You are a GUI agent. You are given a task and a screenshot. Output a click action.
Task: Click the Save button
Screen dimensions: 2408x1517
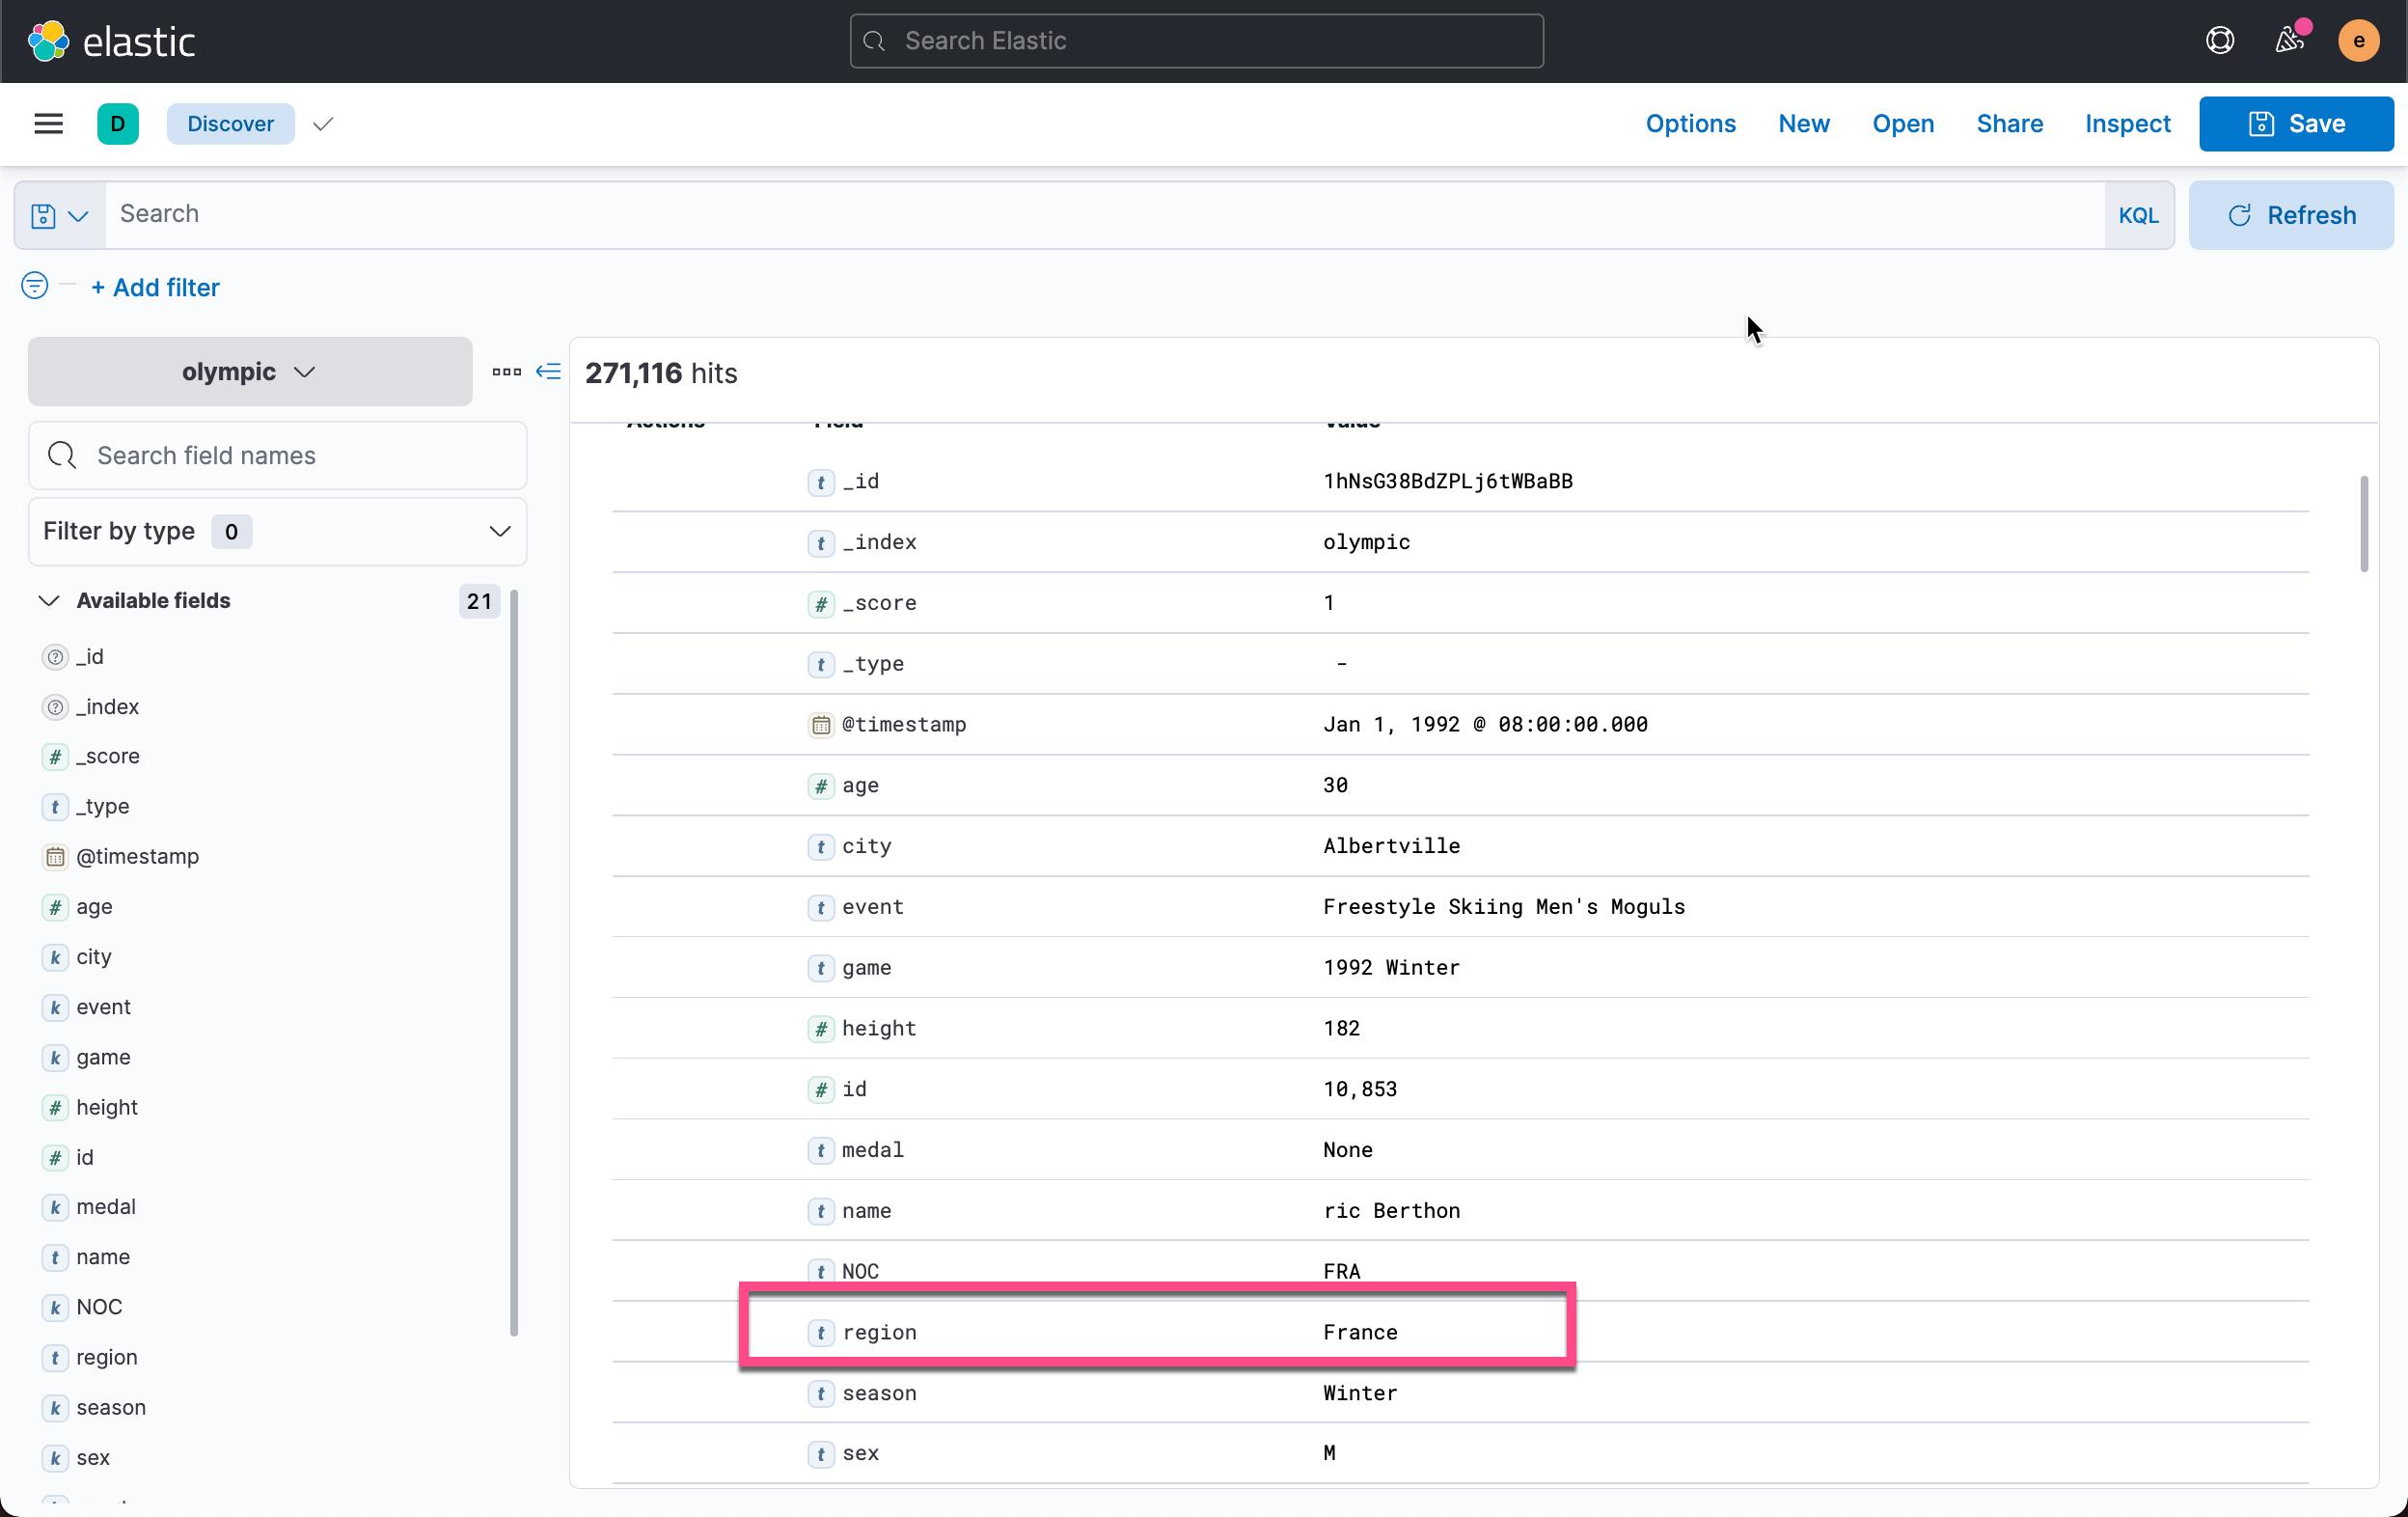point(2295,124)
